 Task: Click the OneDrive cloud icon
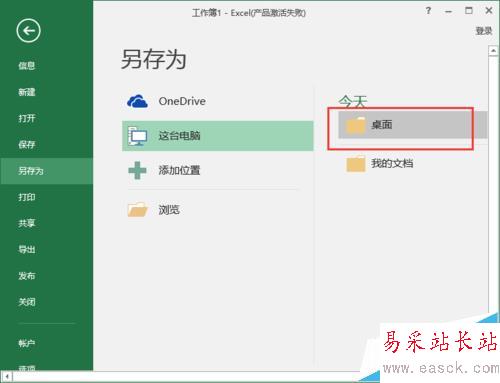click(x=137, y=101)
